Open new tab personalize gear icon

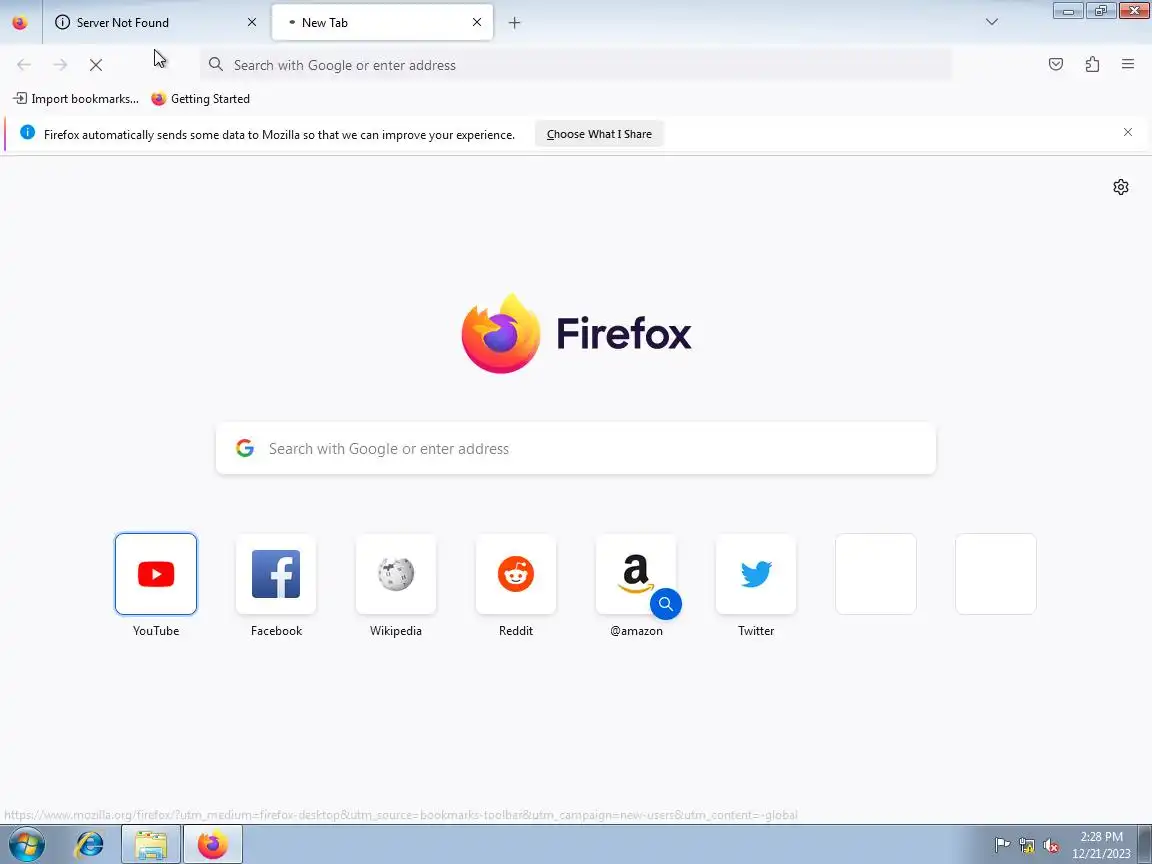click(1120, 187)
